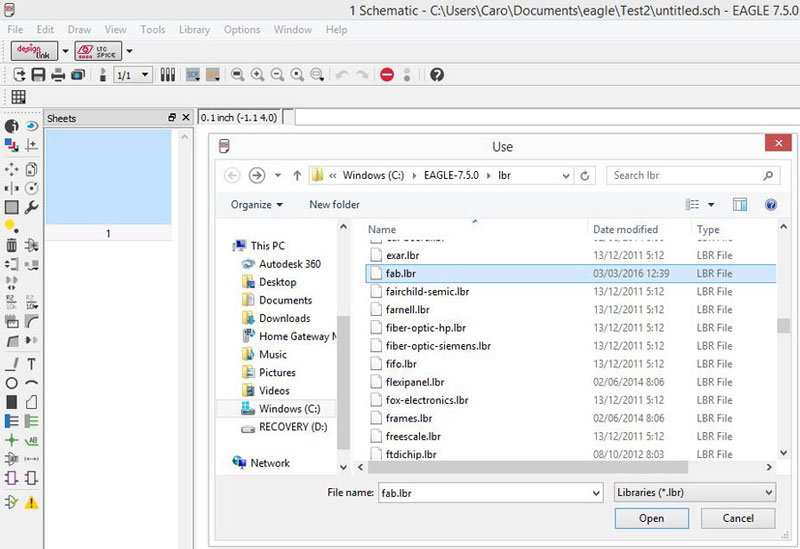Open the Grid settings icon

pos(18,97)
